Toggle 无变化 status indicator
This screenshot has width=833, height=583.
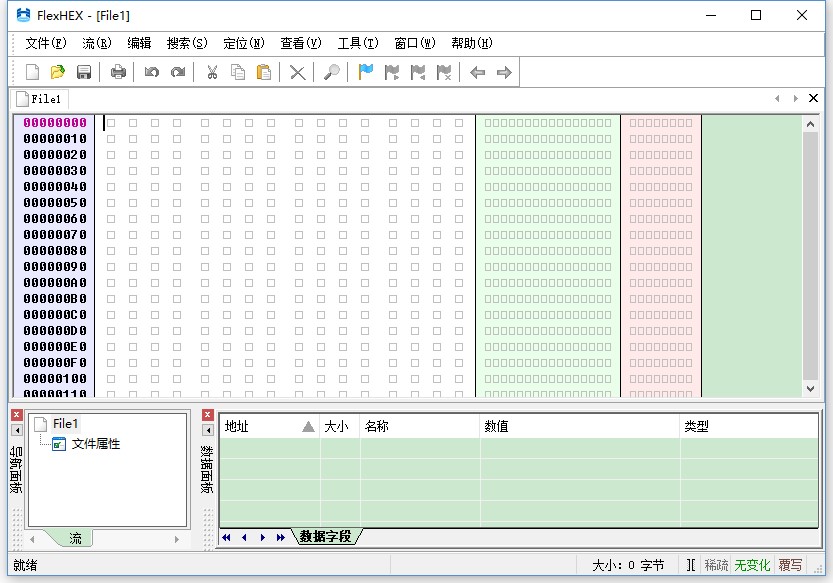755,564
